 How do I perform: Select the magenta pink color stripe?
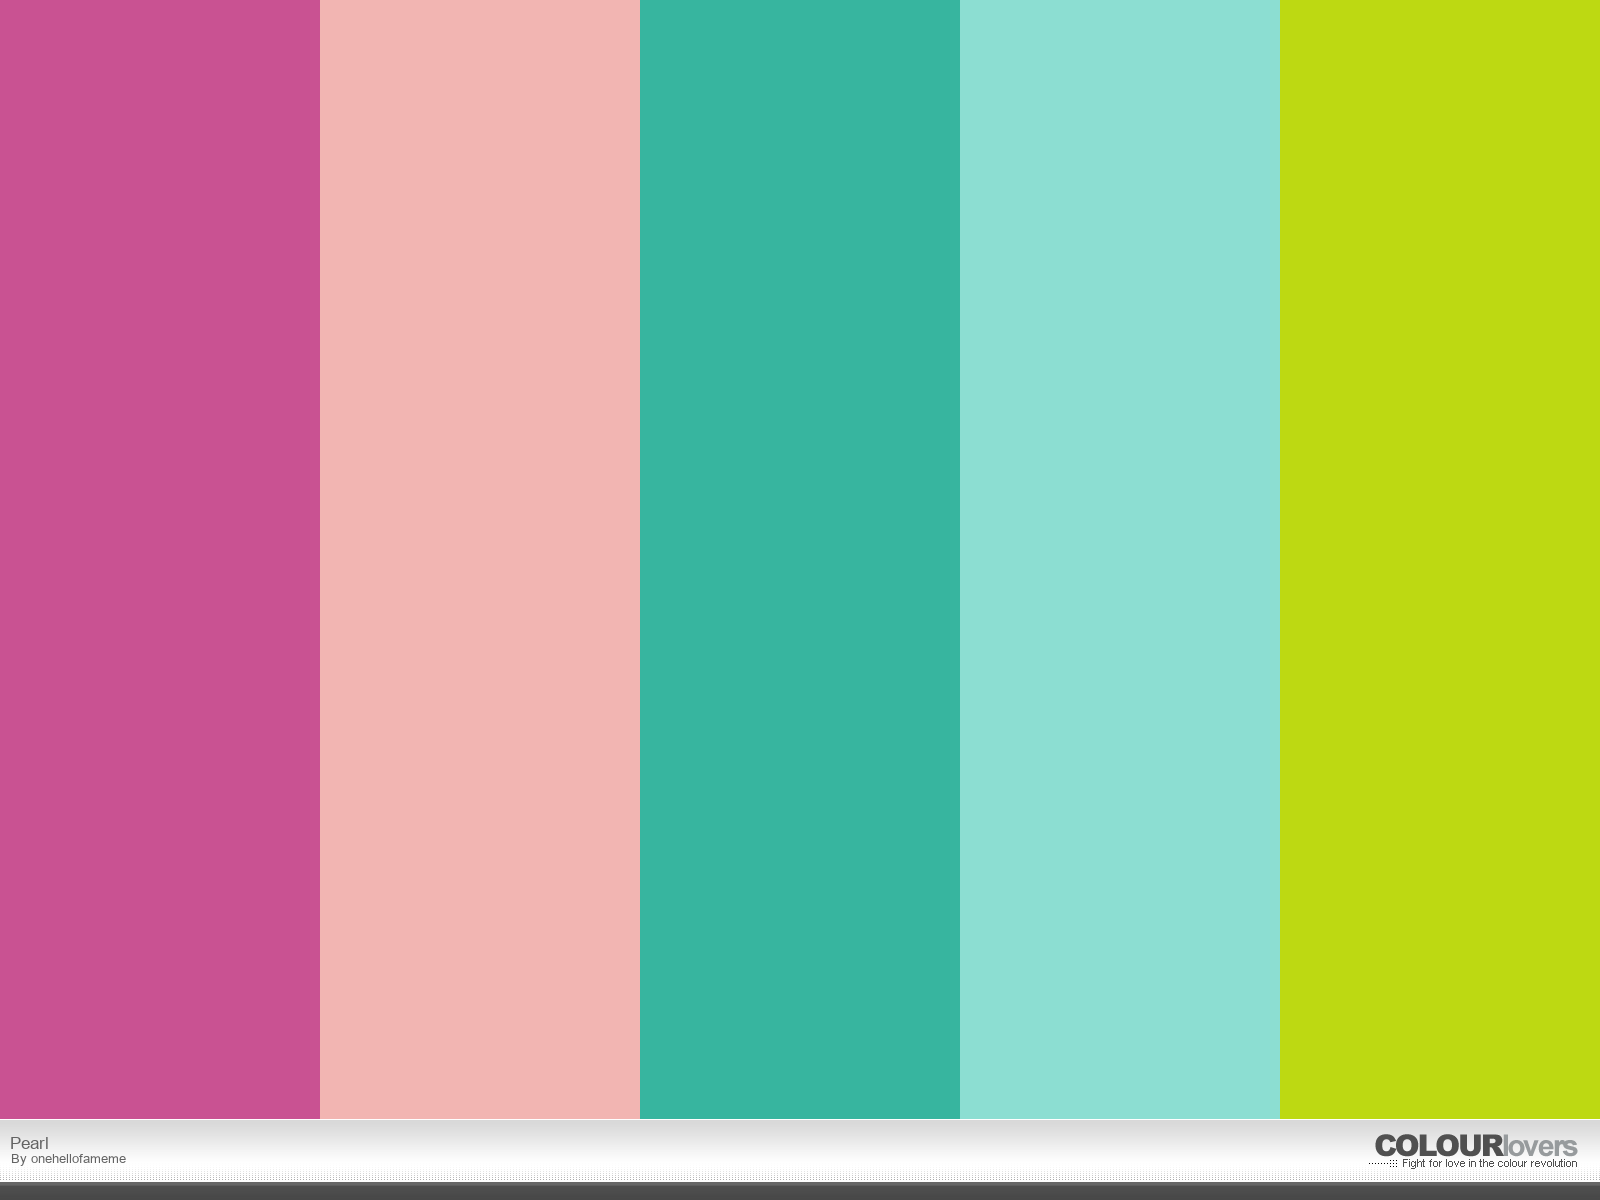point(160,559)
